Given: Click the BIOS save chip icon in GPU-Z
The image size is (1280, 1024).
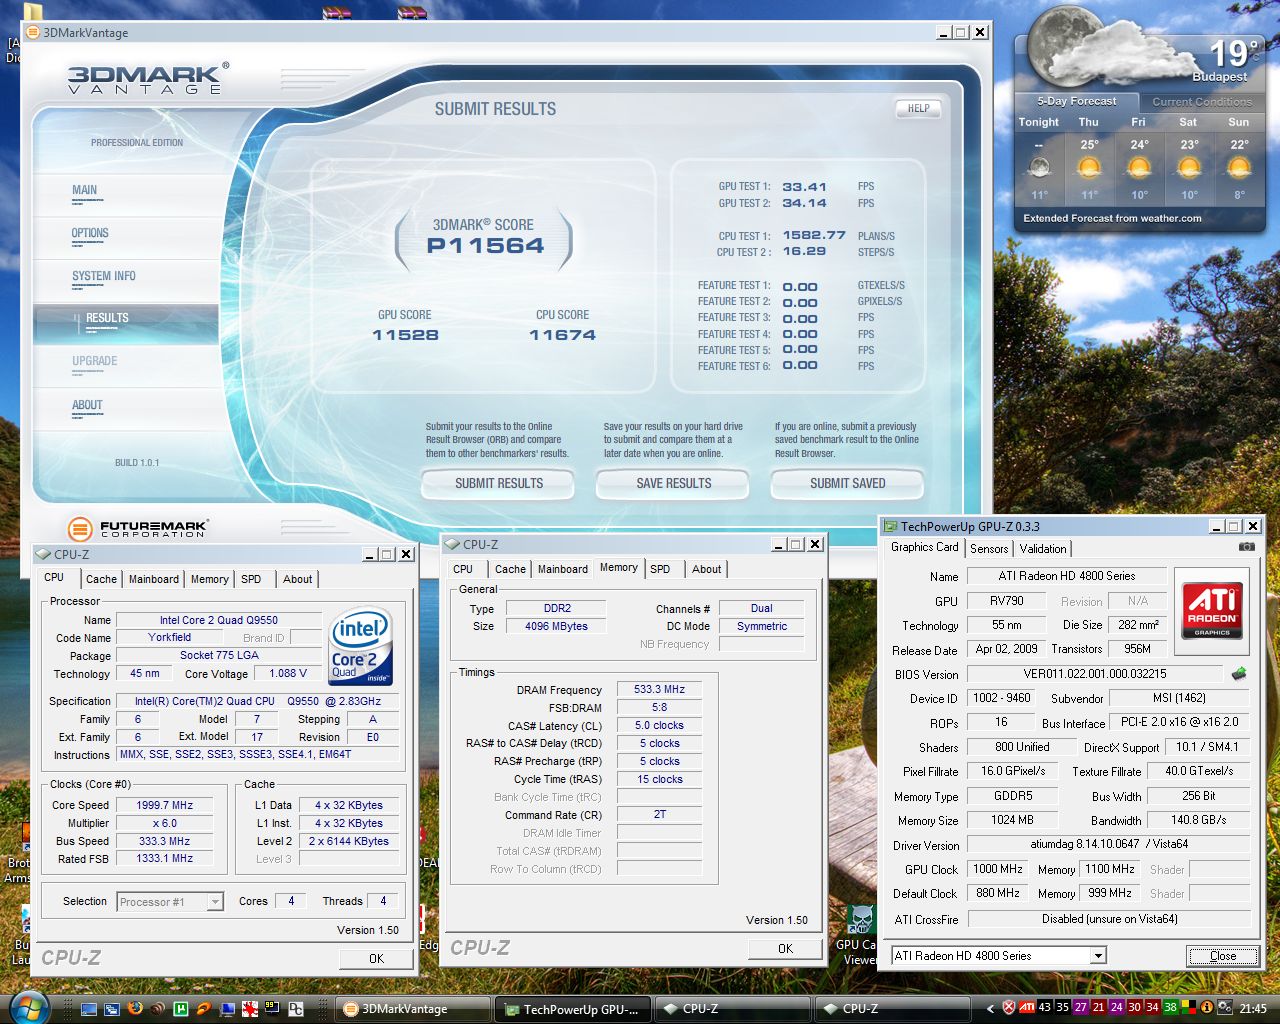Looking at the screenshot, I should point(1239,674).
